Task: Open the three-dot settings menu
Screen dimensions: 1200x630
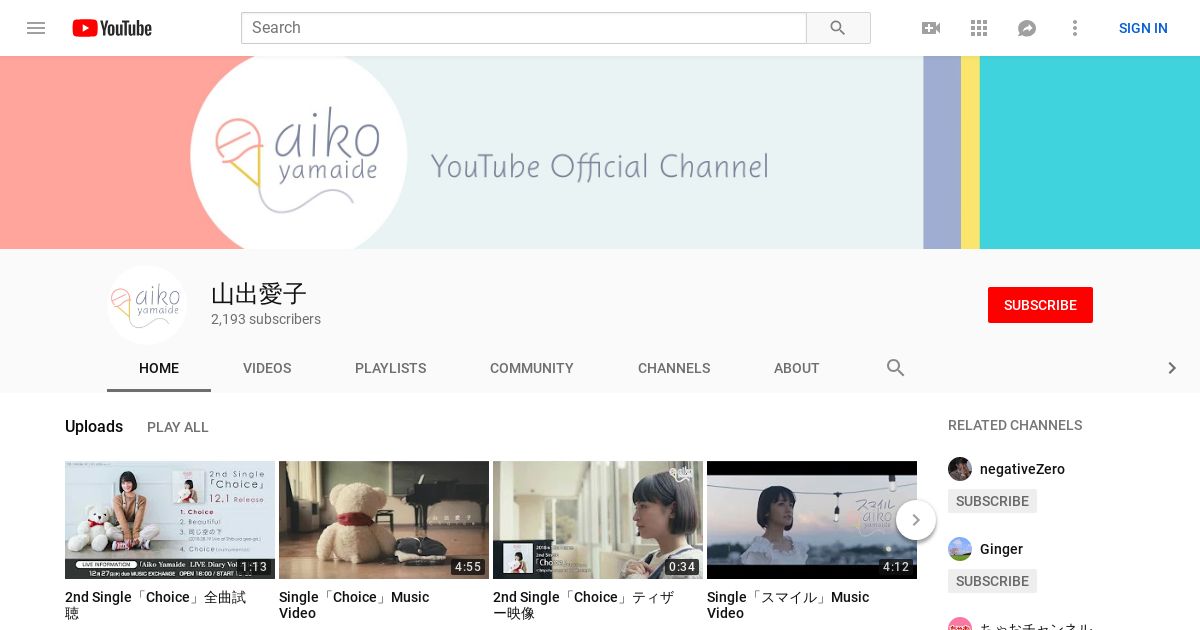Action: click(1075, 28)
